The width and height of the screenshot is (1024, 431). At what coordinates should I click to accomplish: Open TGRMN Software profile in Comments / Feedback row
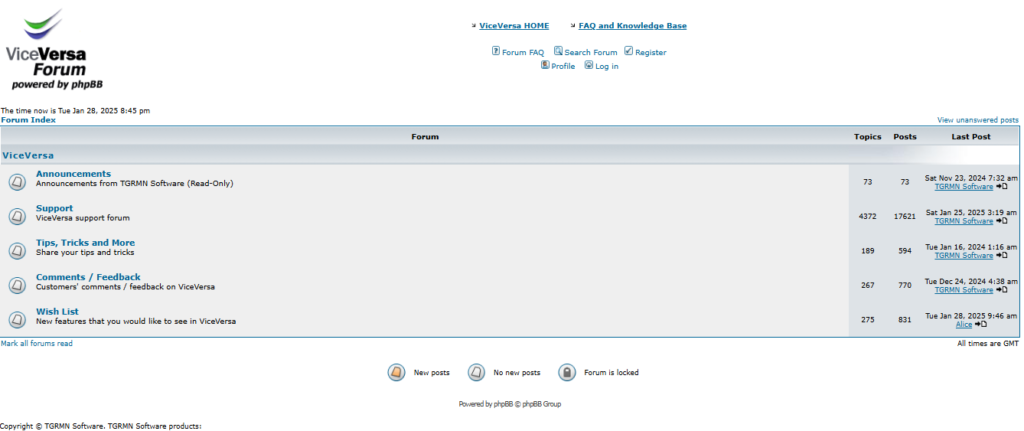[x=963, y=290]
